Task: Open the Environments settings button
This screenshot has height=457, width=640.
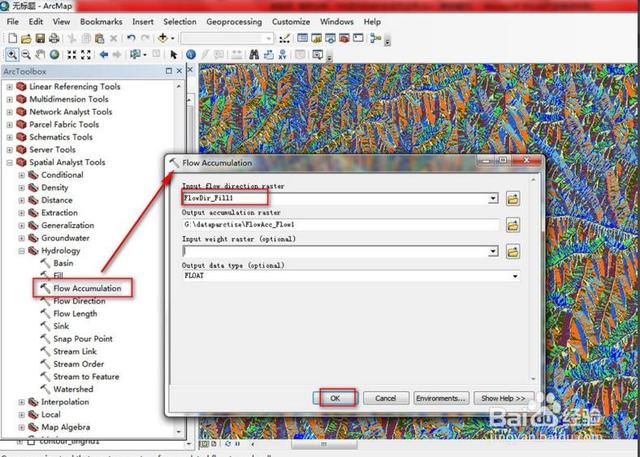Action: (x=440, y=398)
